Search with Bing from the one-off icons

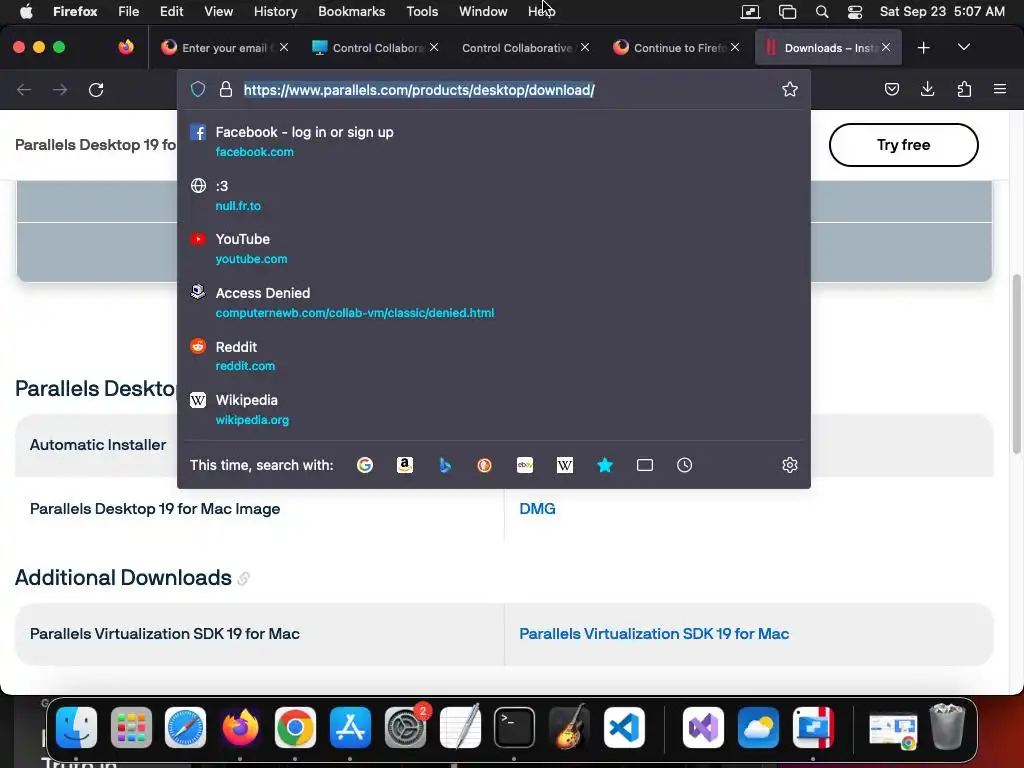[x=445, y=465]
